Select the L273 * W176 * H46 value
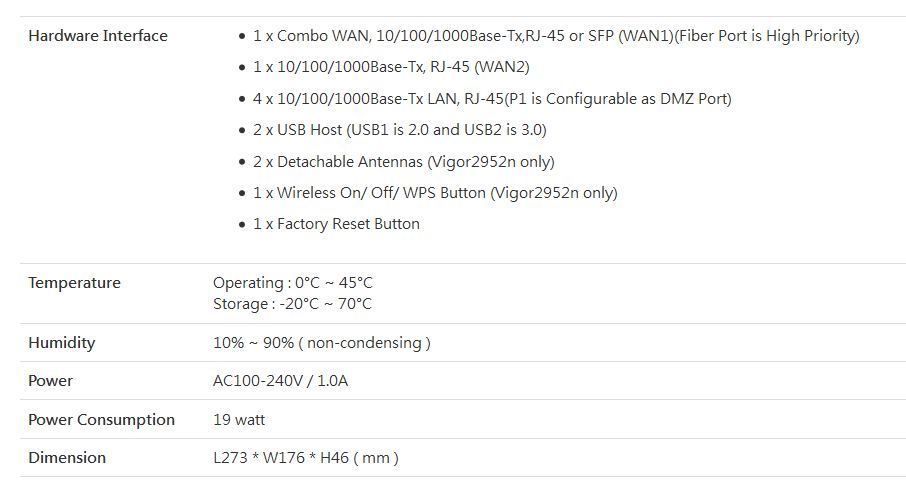906x498 pixels. point(305,458)
